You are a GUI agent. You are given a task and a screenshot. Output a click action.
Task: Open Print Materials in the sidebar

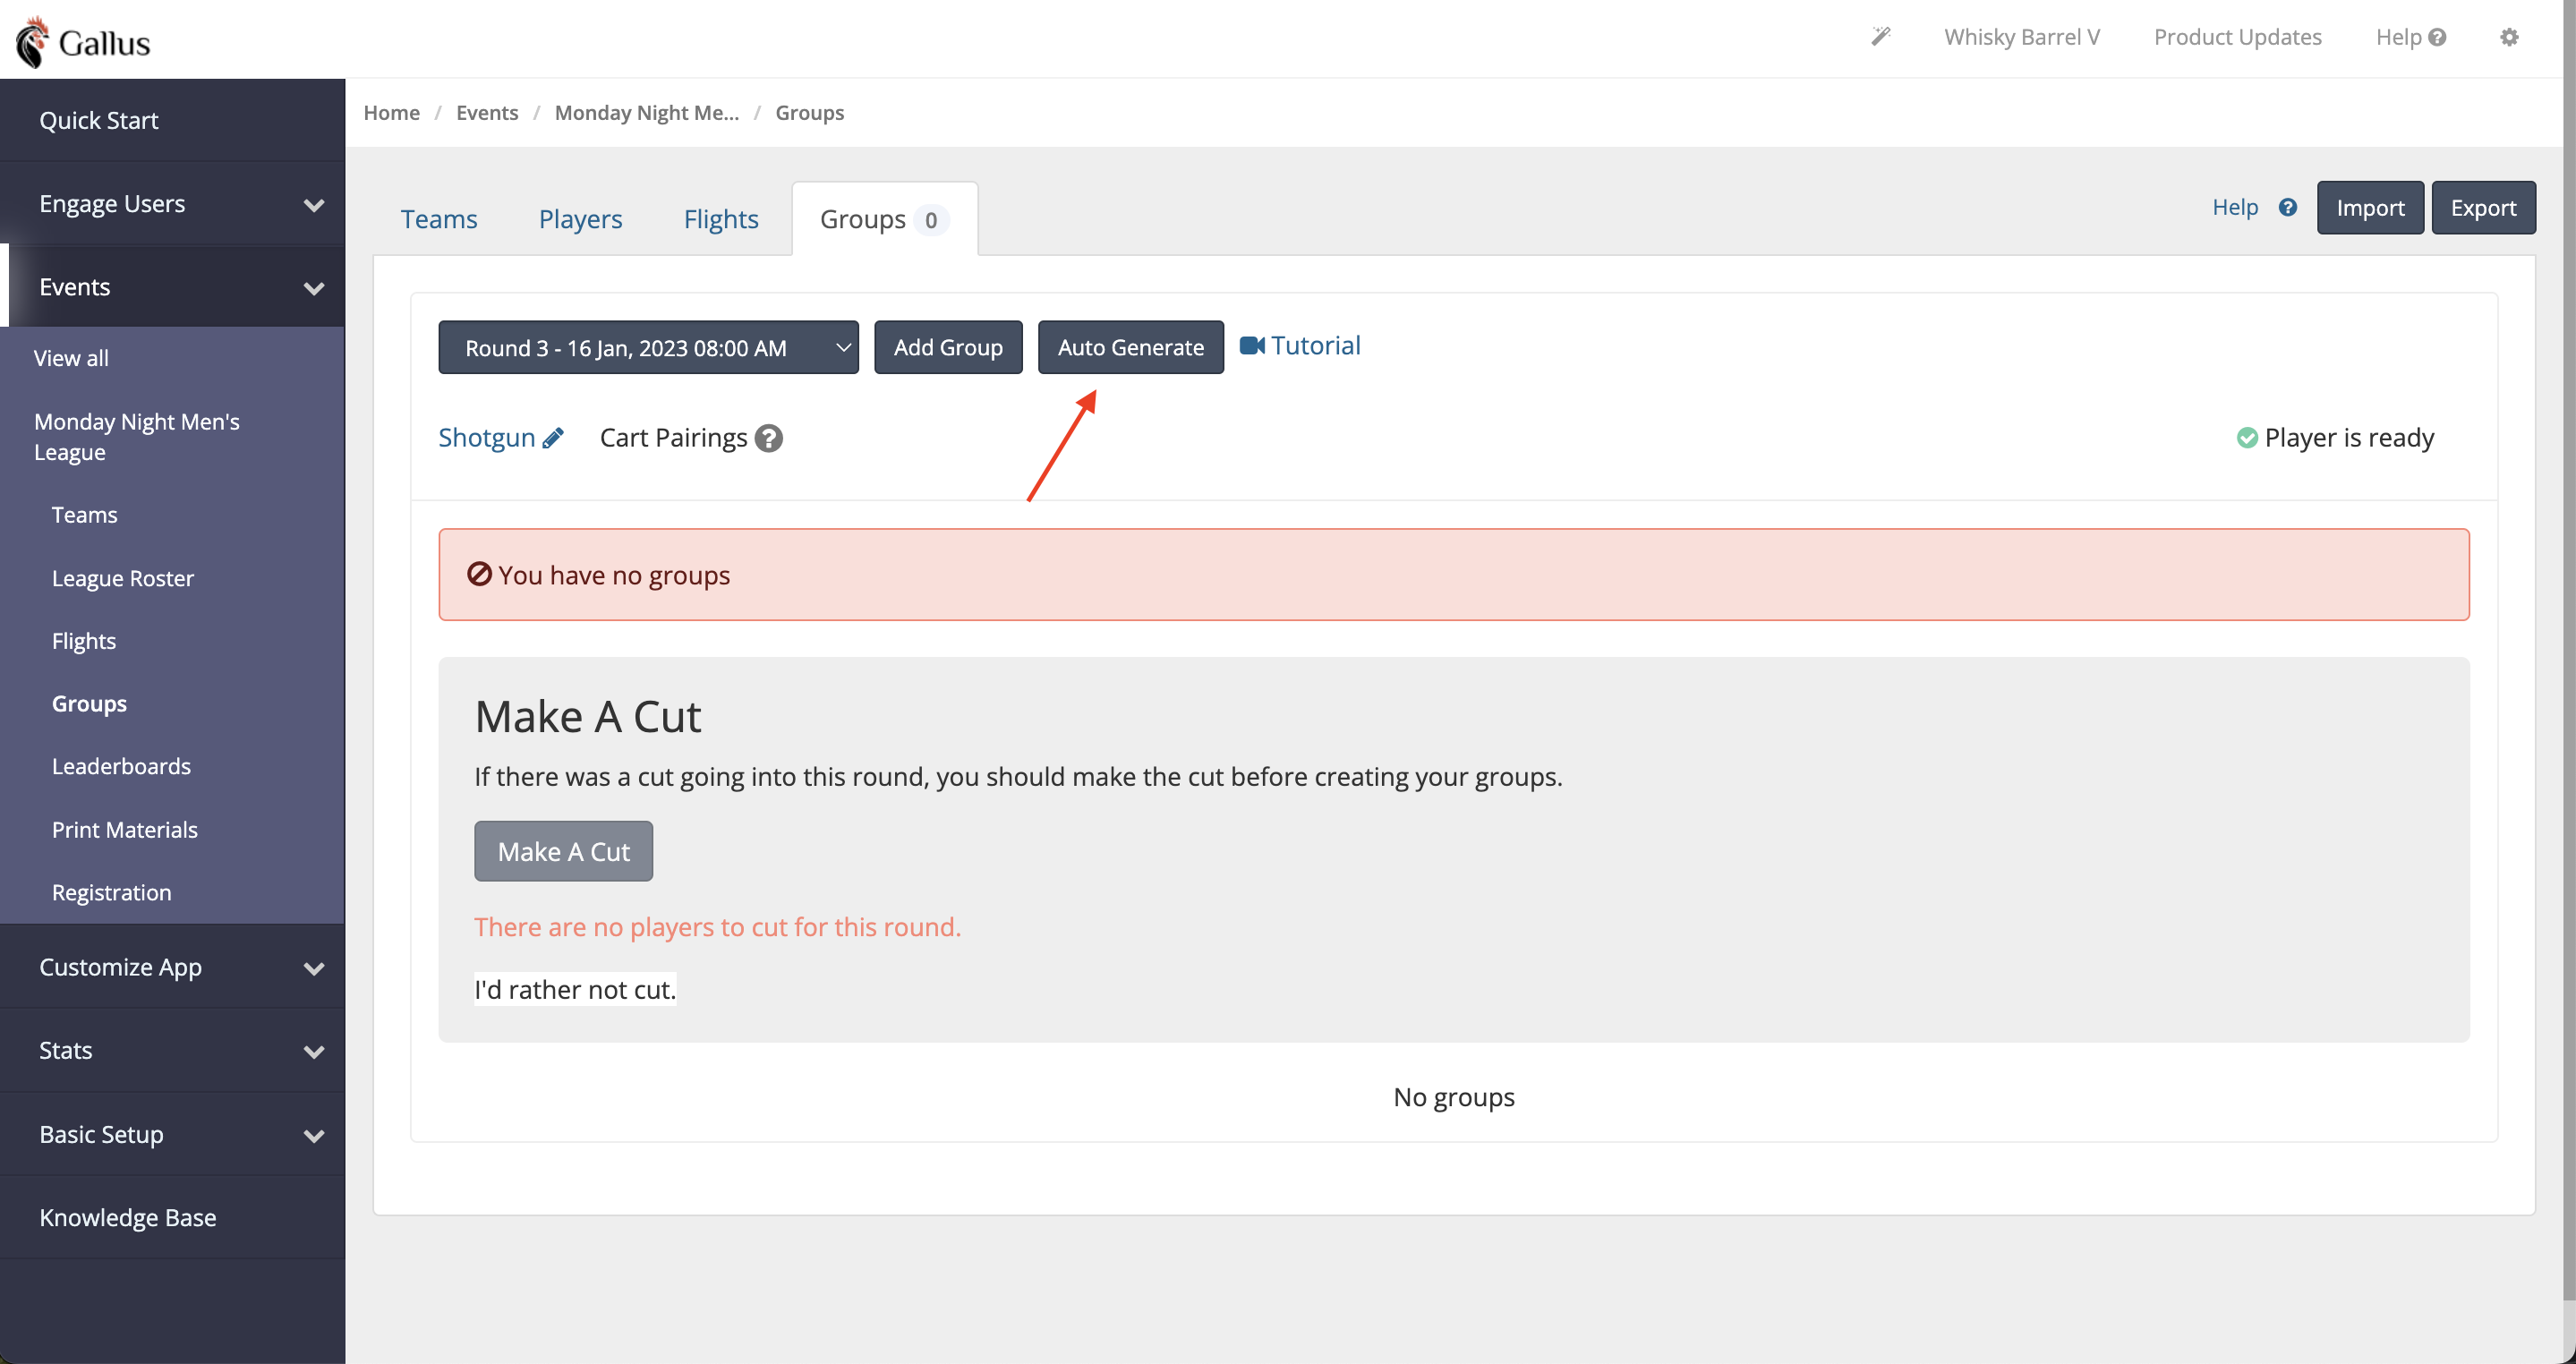pos(124,829)
